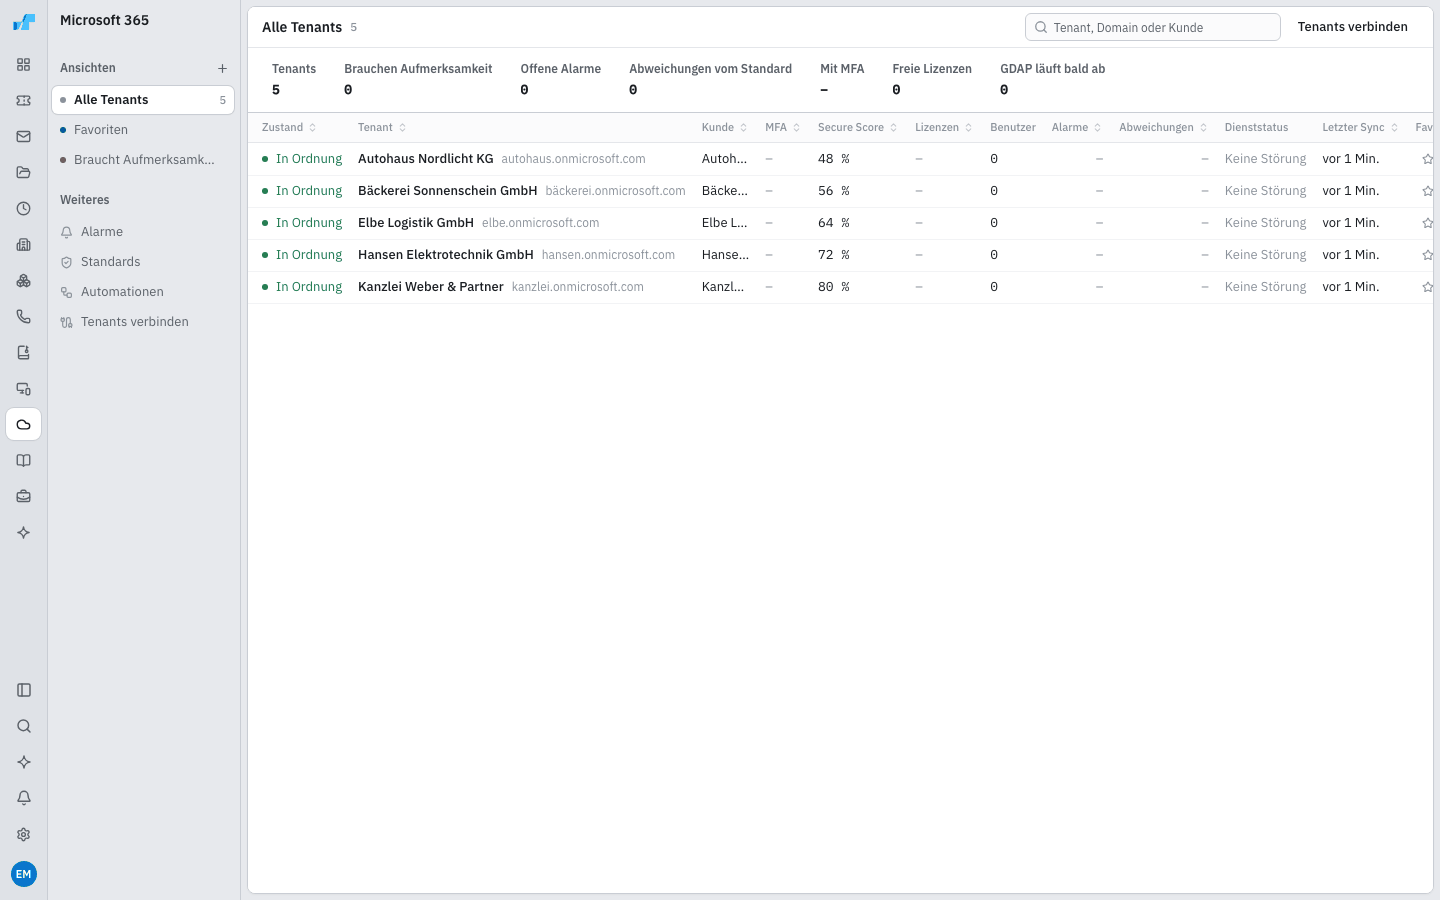The height and width of the screenshot is (900, 1440).
Task: Sort by the Tenant column header
Action: (x=382, y=128)
